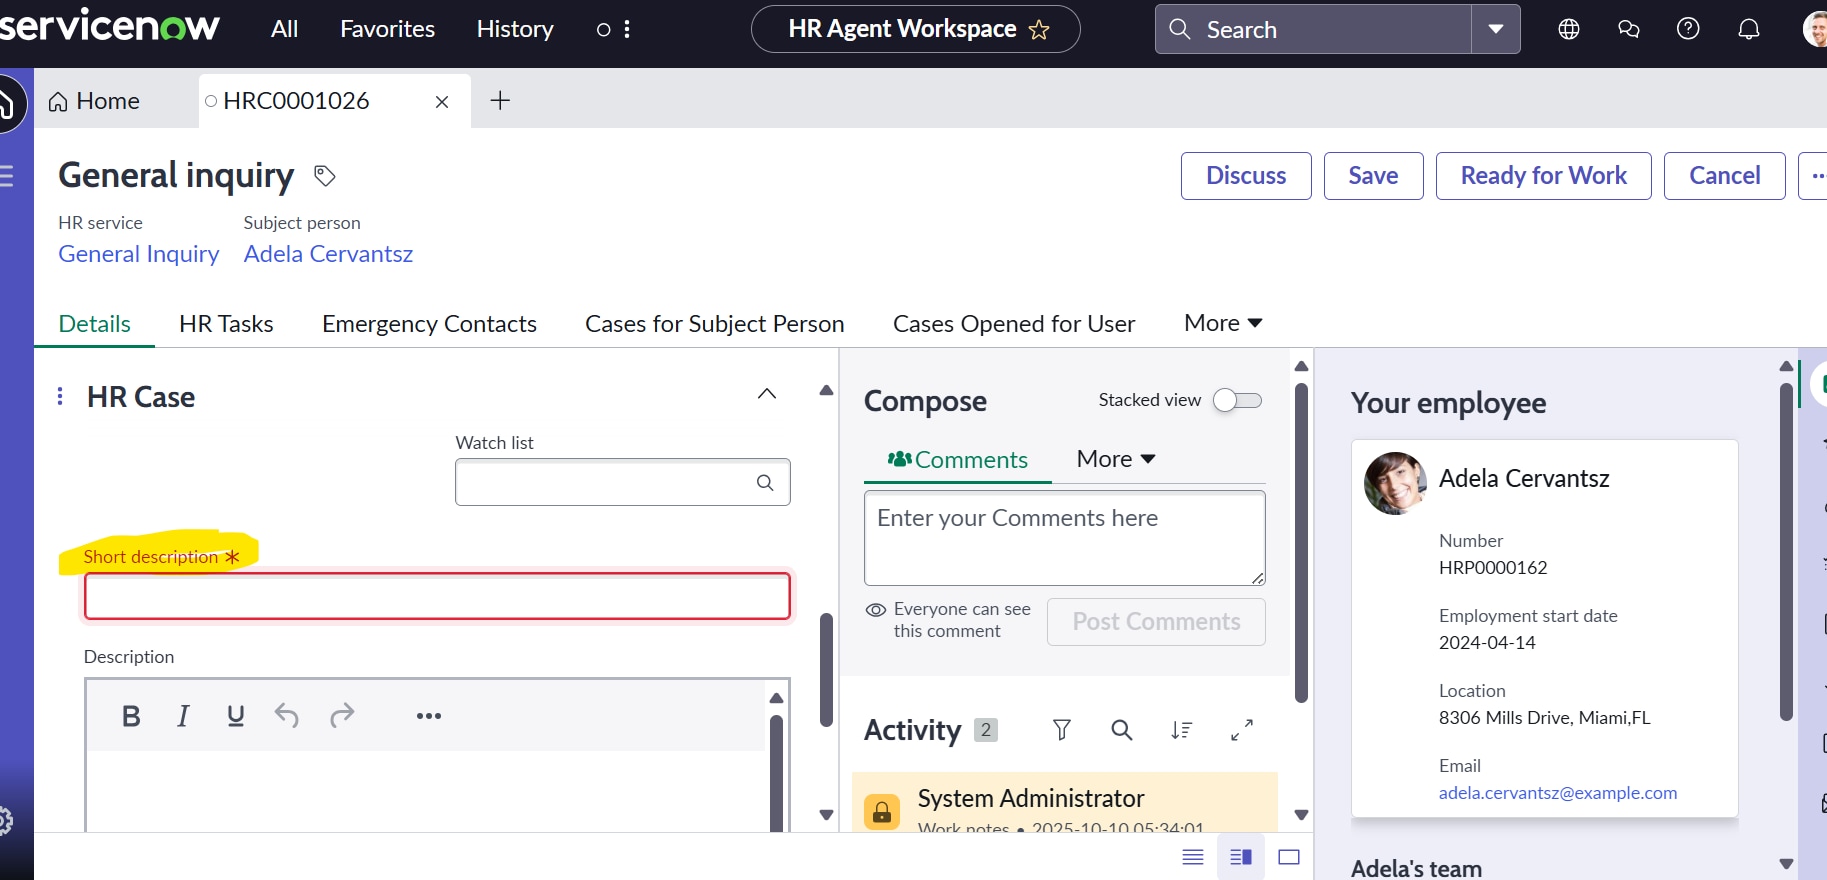Click the Short description input field
The image size is (1827, 880).
437,597
